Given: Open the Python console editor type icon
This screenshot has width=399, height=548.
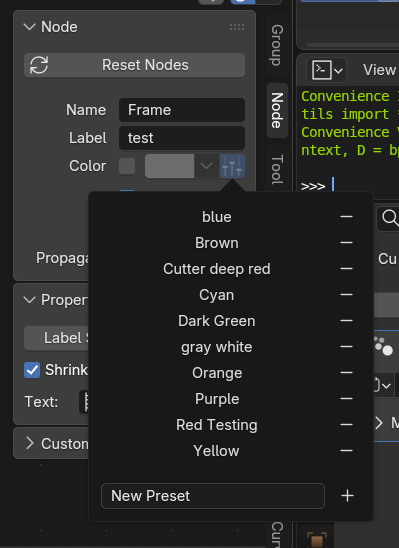Looking at the screenshot, I should [321, 70].
